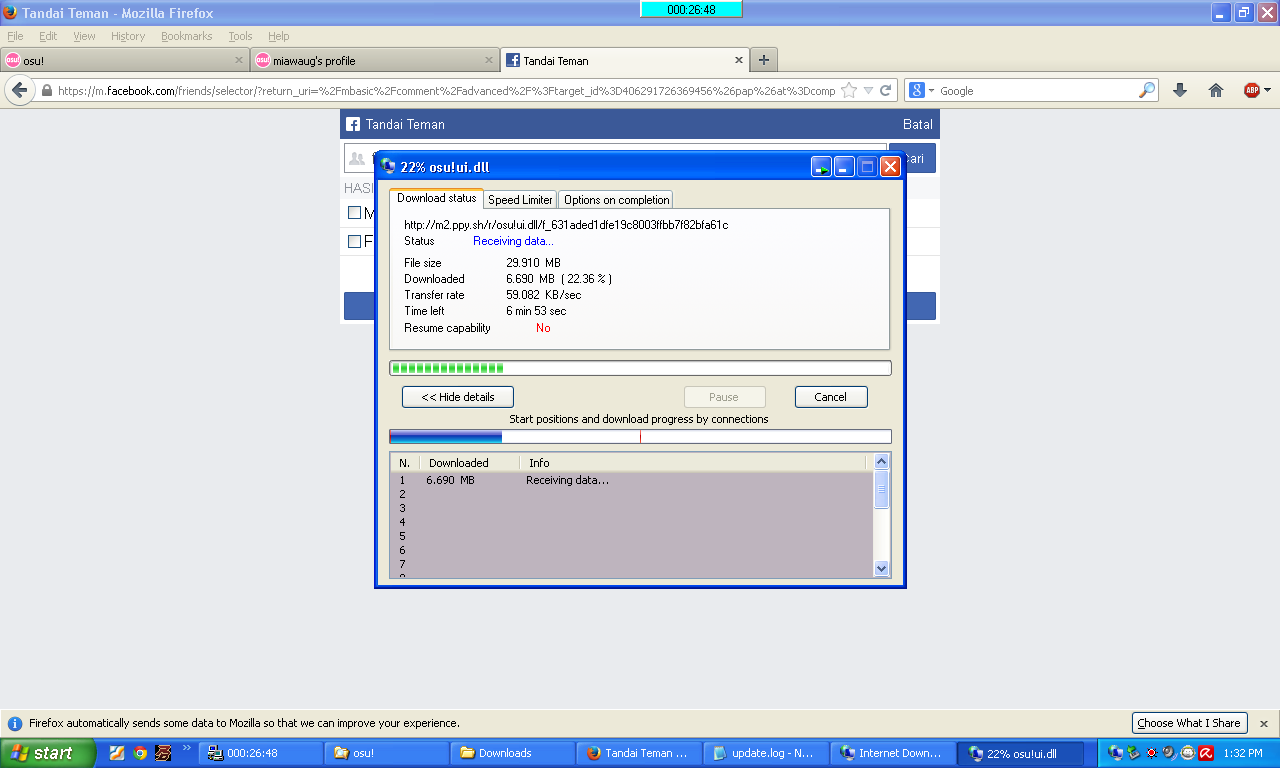Image resolution: width=1280 pixels, height=768 pixels.
Task: Open the Edit menu
Action: coord(48,36)
